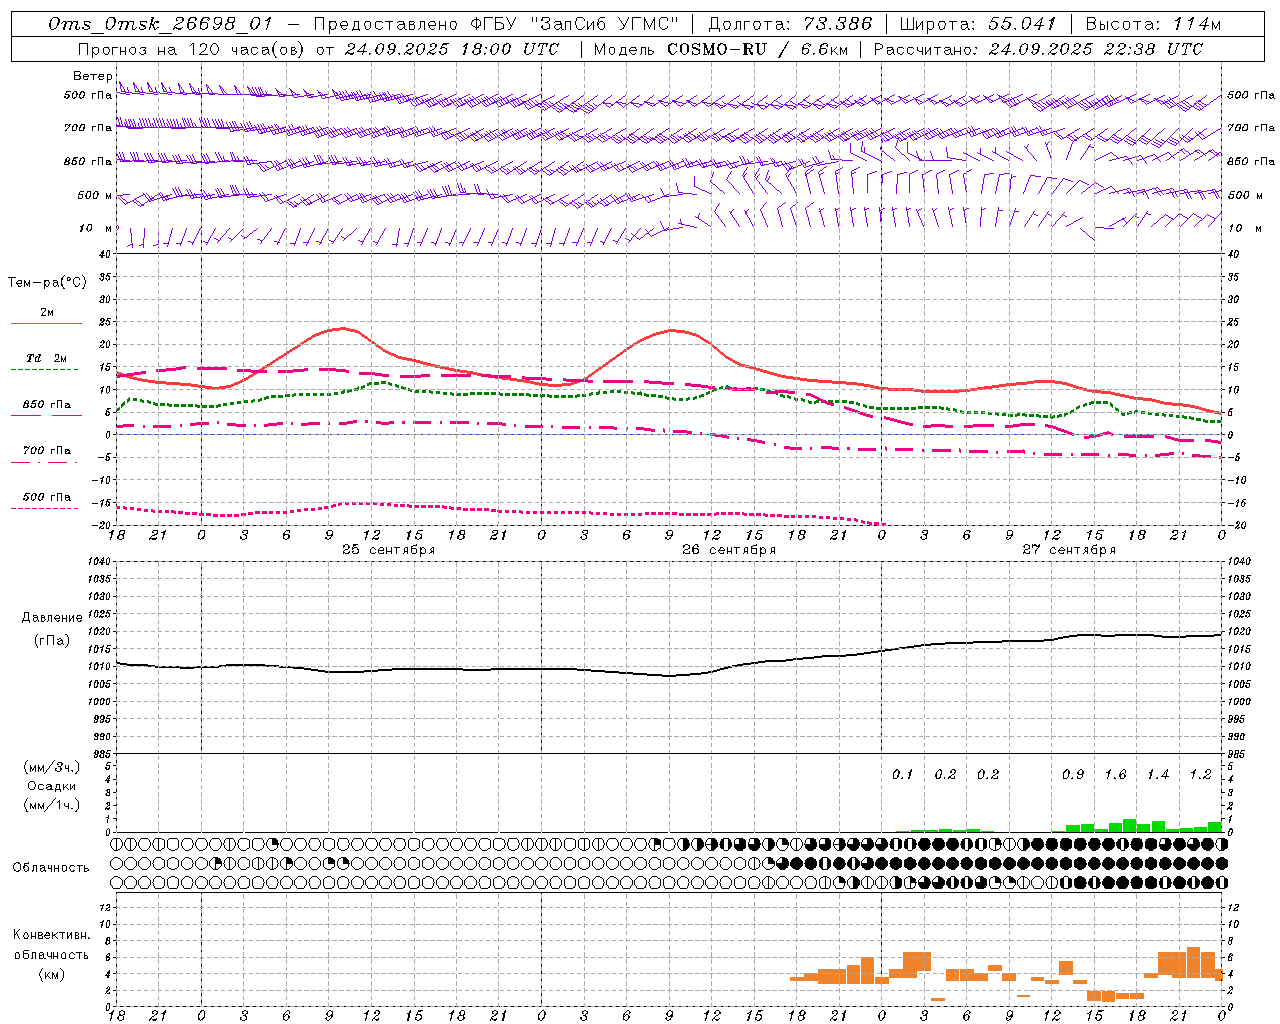Click the (мм/1ч.) hourly precipitation unit label
The image size is (1280, 1024).
(x=51, y=805)
